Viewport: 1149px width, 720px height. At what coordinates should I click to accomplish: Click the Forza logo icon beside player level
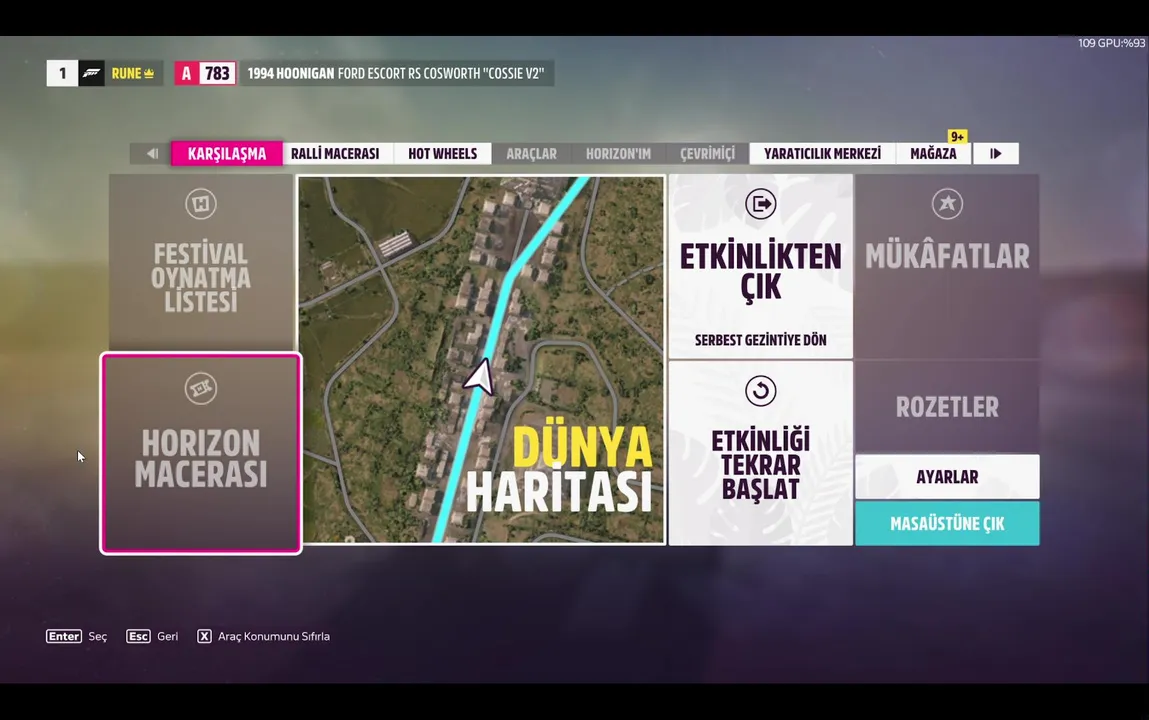point(92,73)
